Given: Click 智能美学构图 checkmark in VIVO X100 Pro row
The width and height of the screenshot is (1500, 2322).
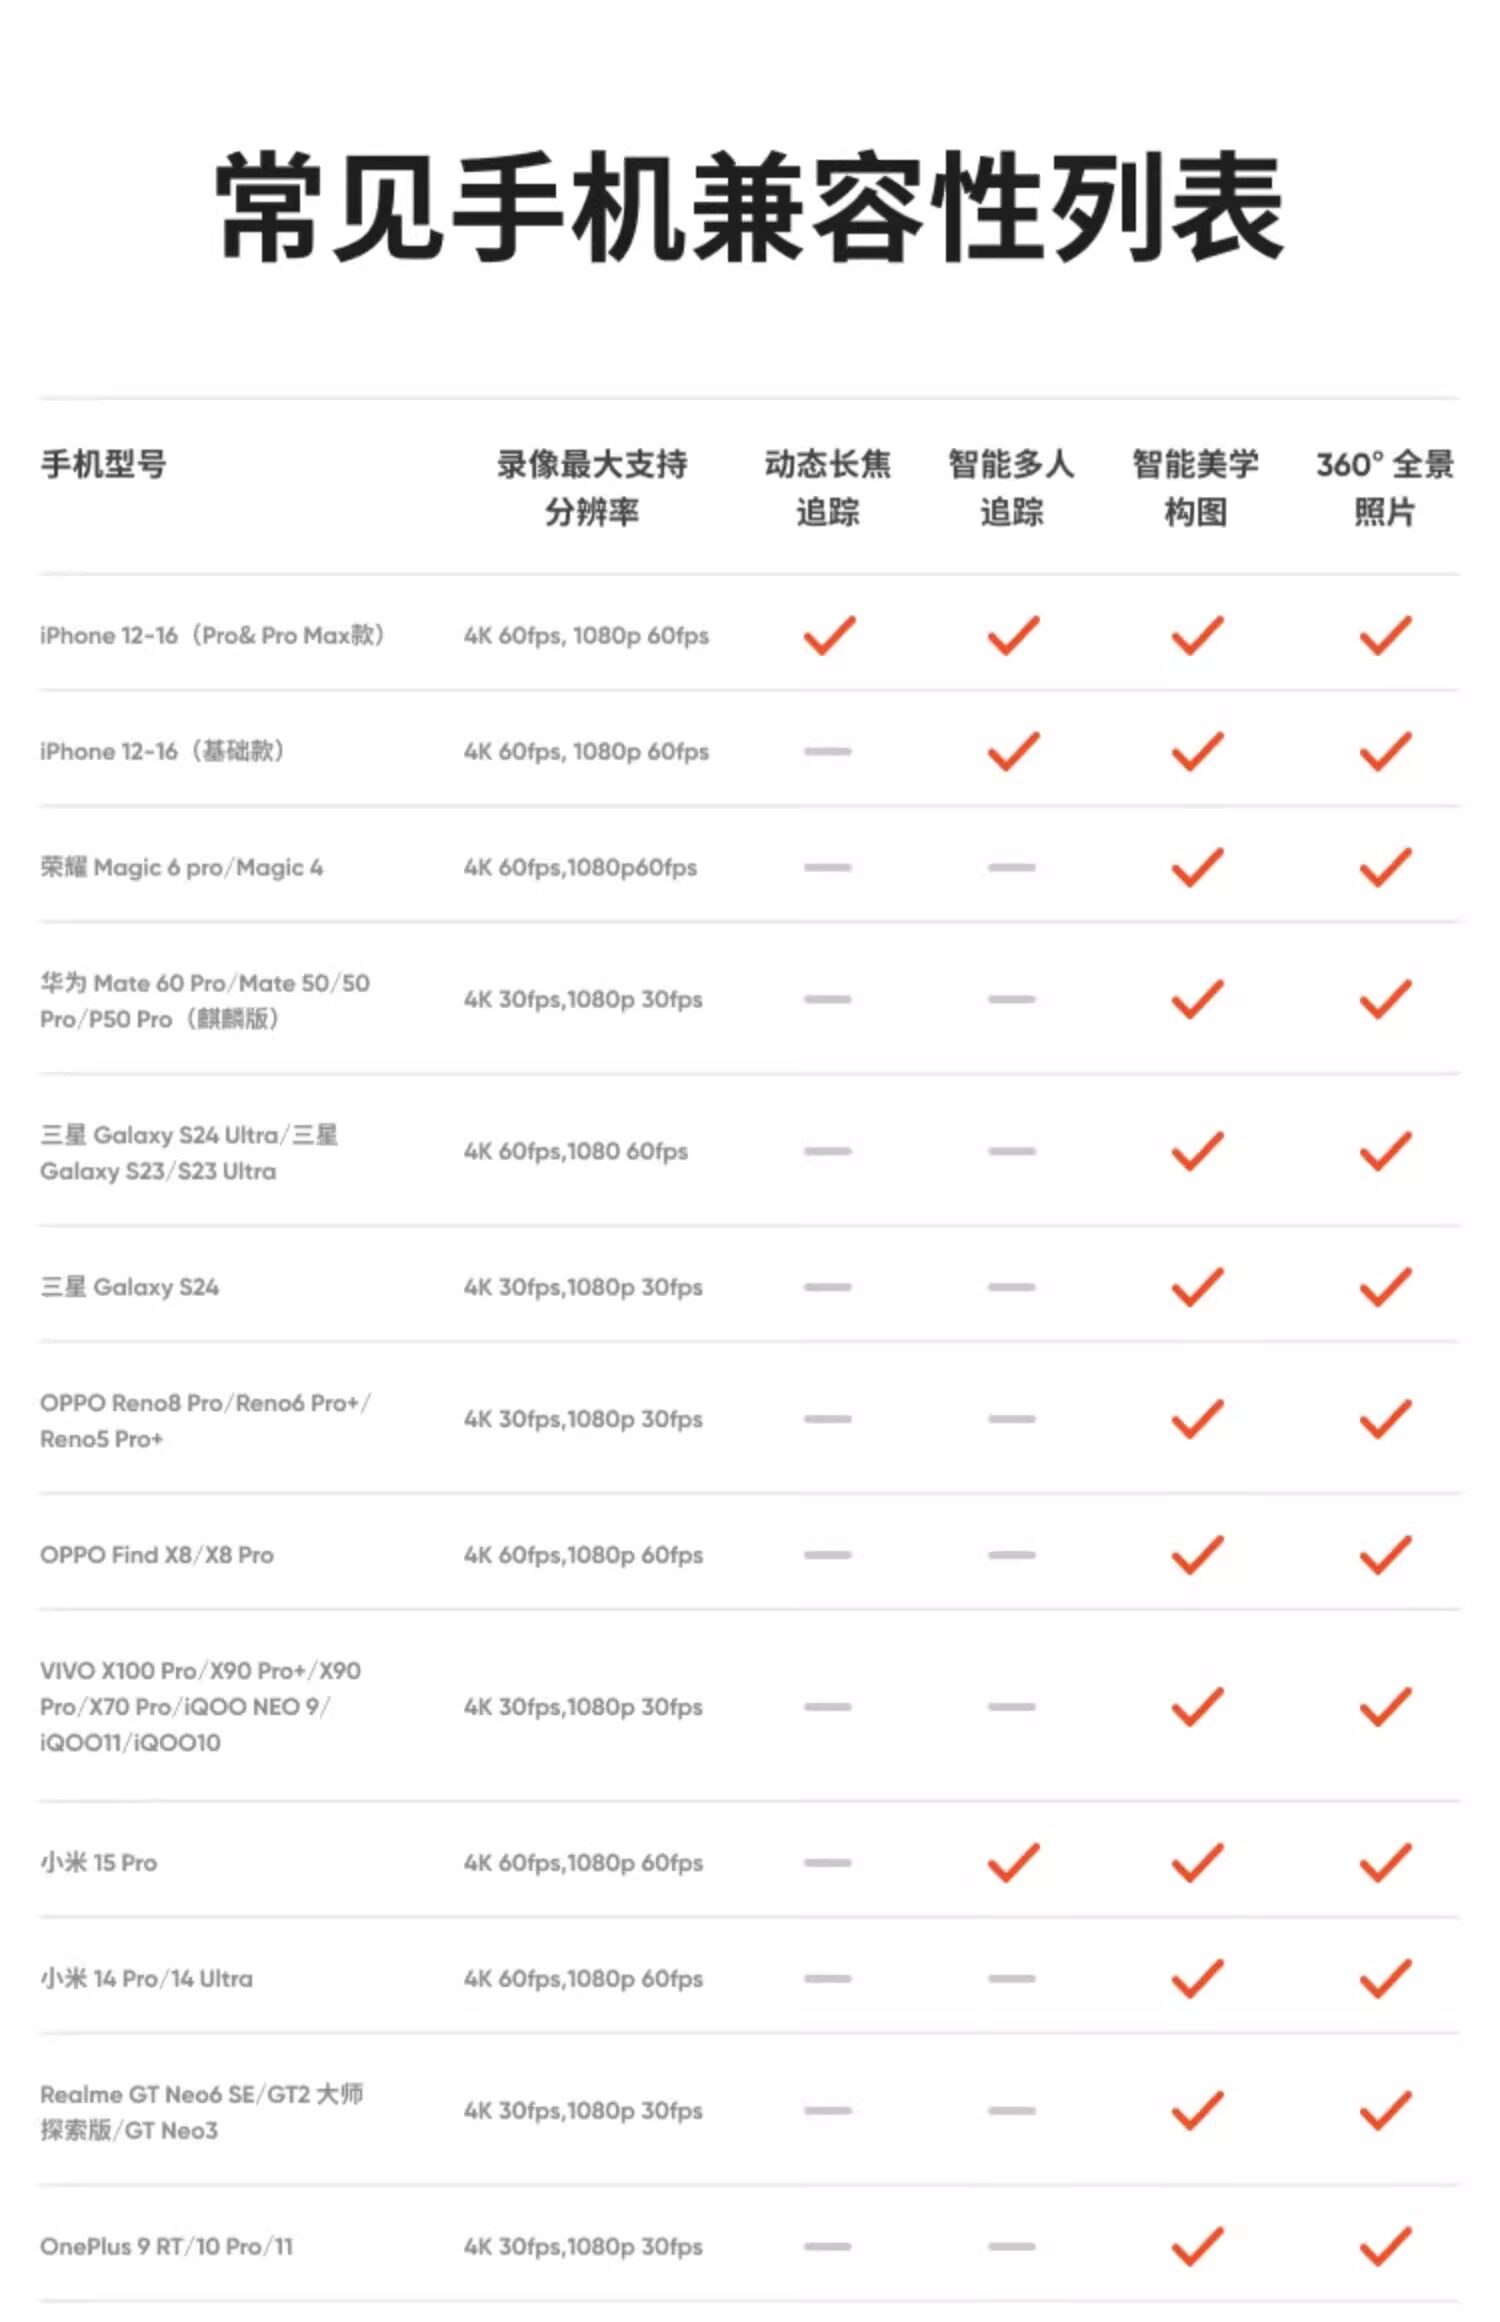Looking at the screenshot, I should click(1197, 1707).
